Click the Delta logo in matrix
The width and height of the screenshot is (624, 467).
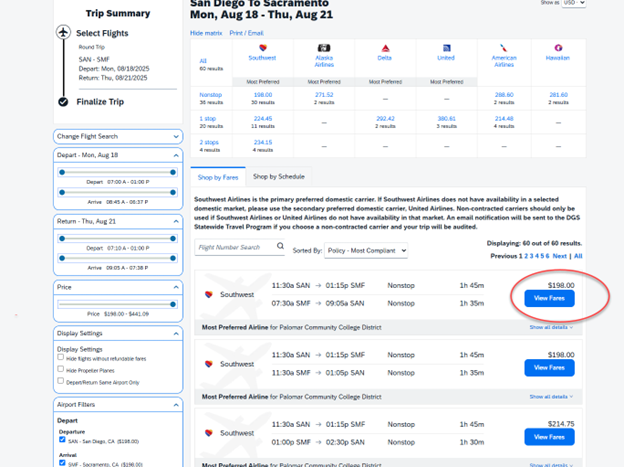coord(385,48)
